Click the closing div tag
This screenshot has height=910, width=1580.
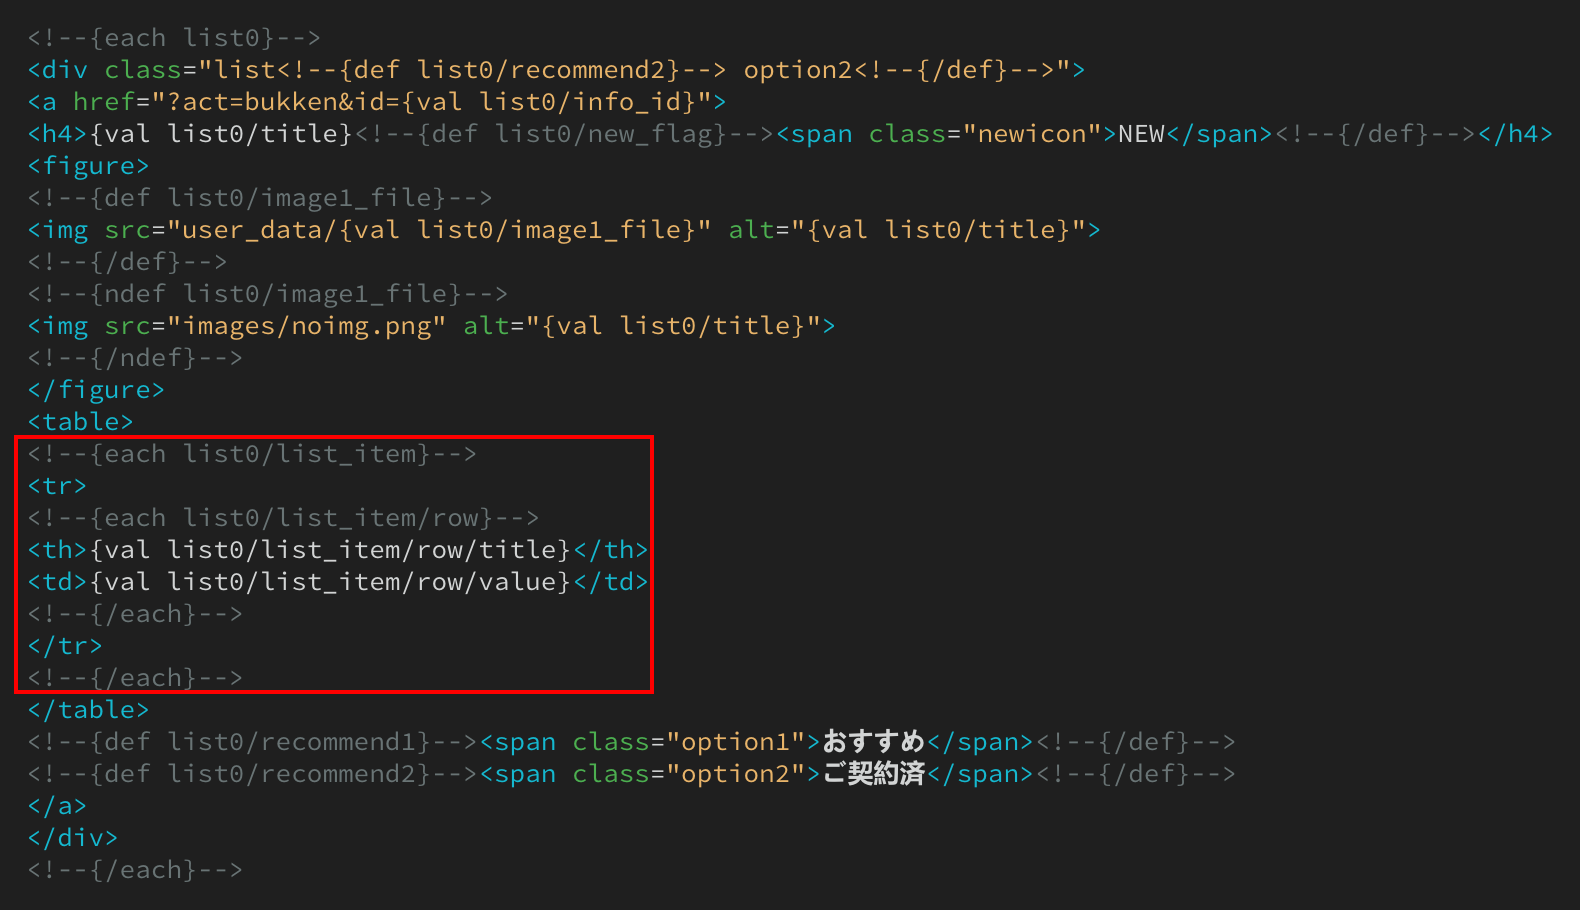pos(72,838)
